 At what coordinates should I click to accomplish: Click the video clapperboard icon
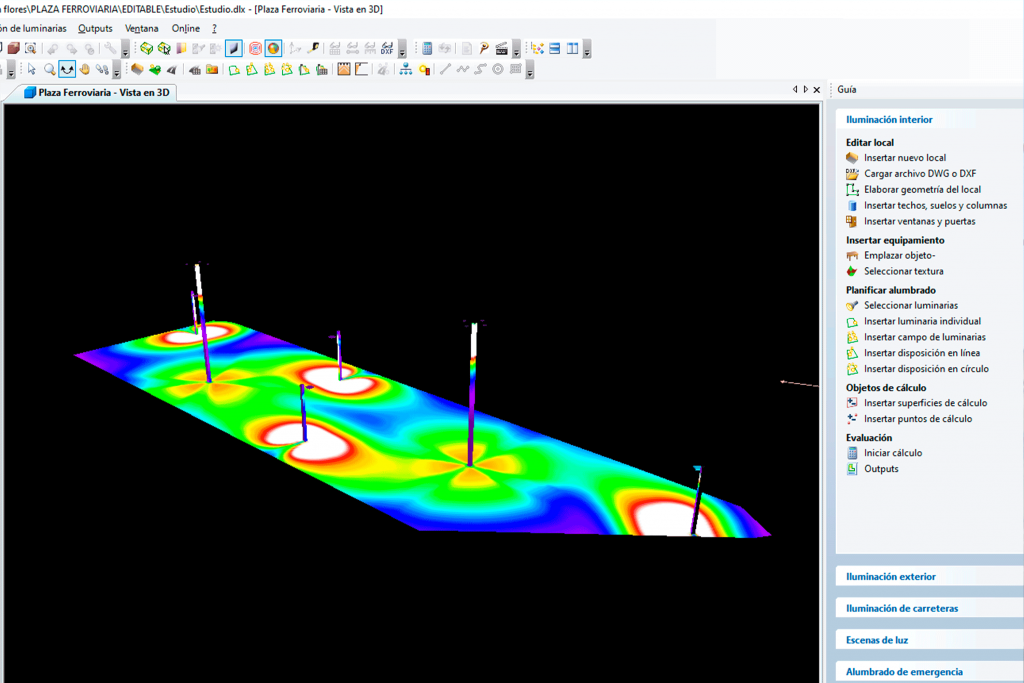501,48
